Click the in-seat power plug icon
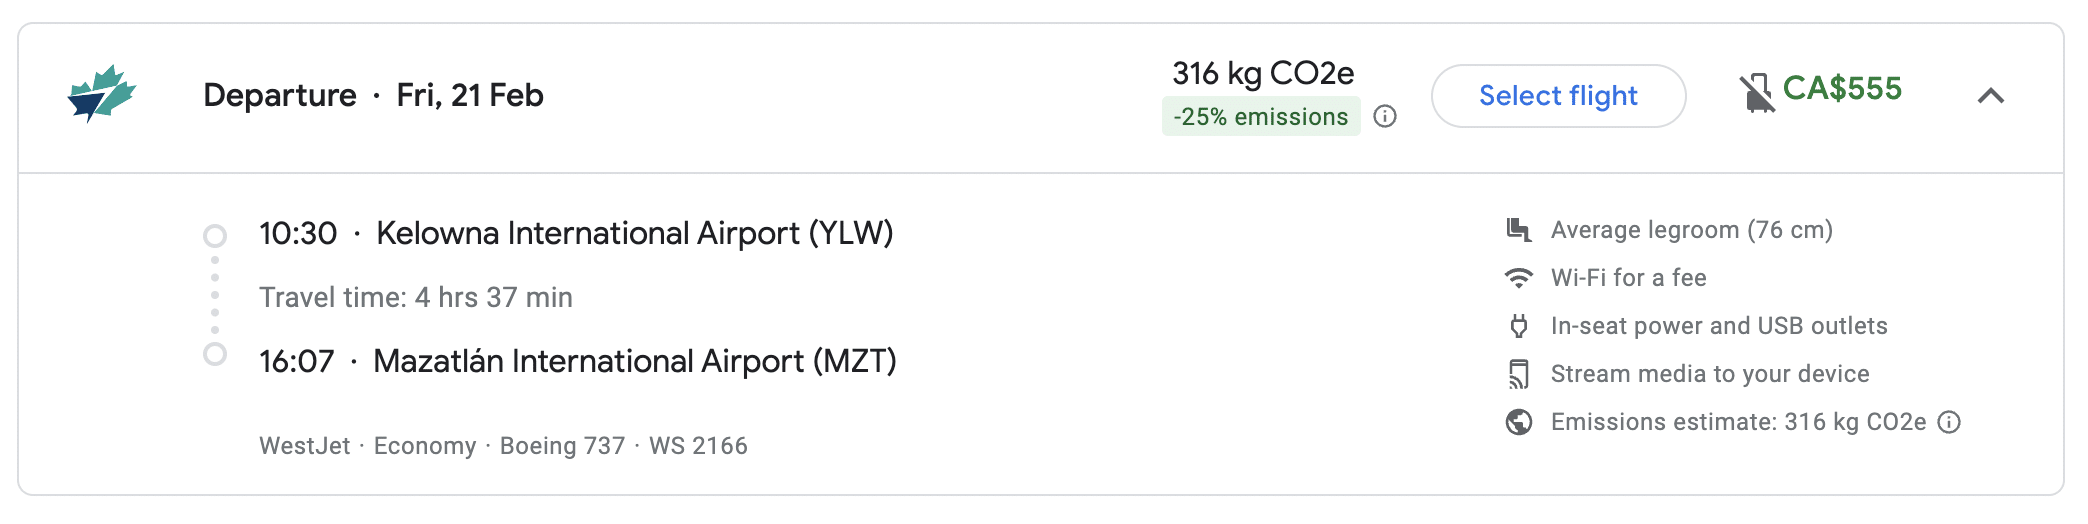The image size is (2088, 524). pos(1519,326)
